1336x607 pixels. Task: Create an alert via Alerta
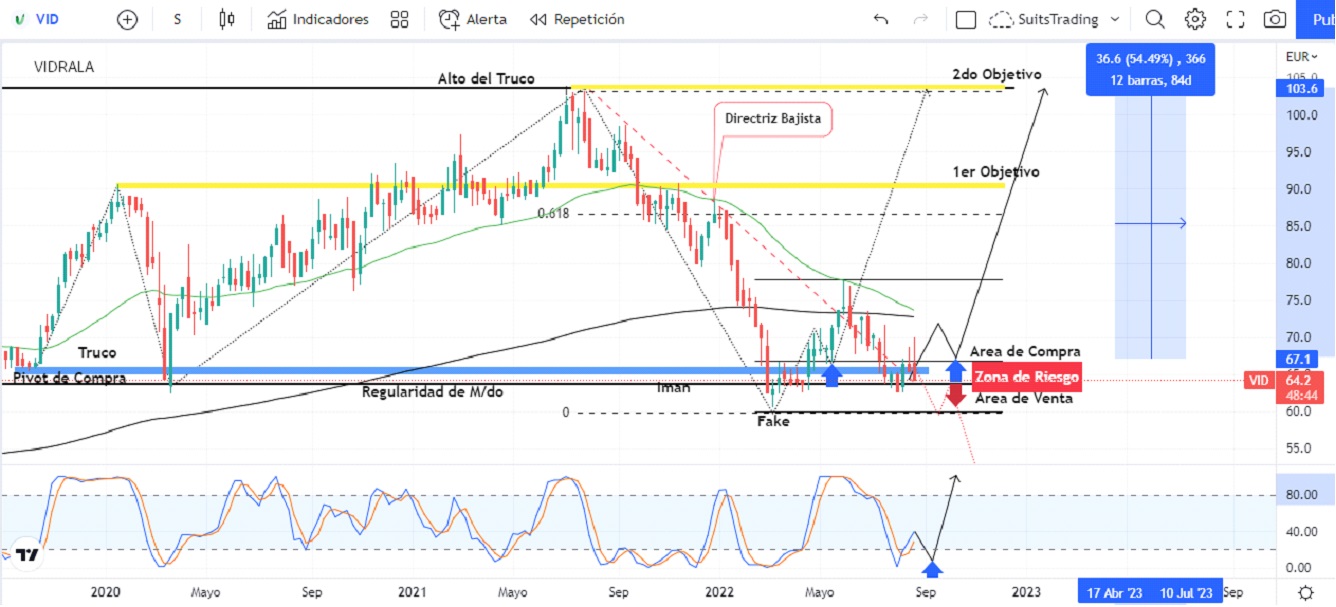click(473, 19)
